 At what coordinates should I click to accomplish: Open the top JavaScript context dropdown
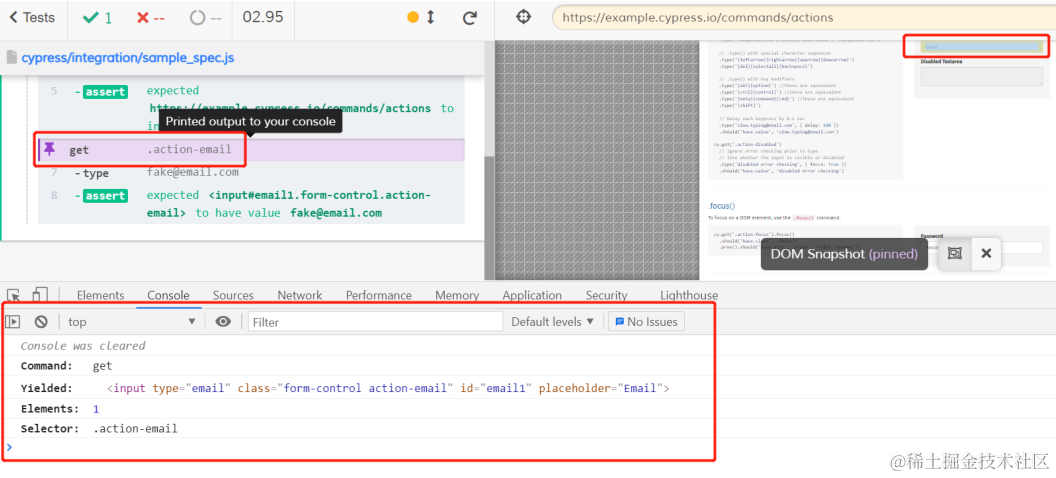click(132, 322)
